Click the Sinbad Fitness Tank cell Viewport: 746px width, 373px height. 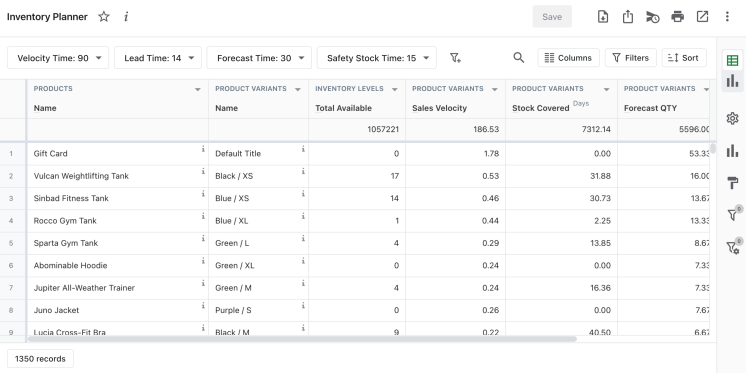click(x=118, y=198)
